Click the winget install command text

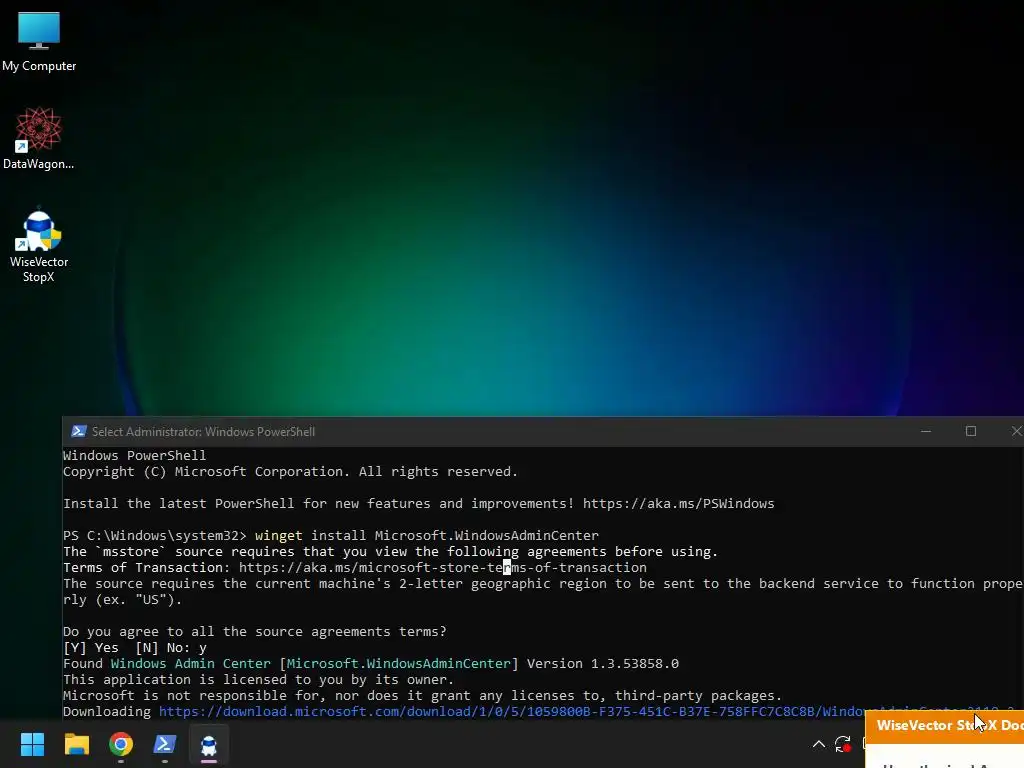426,536
